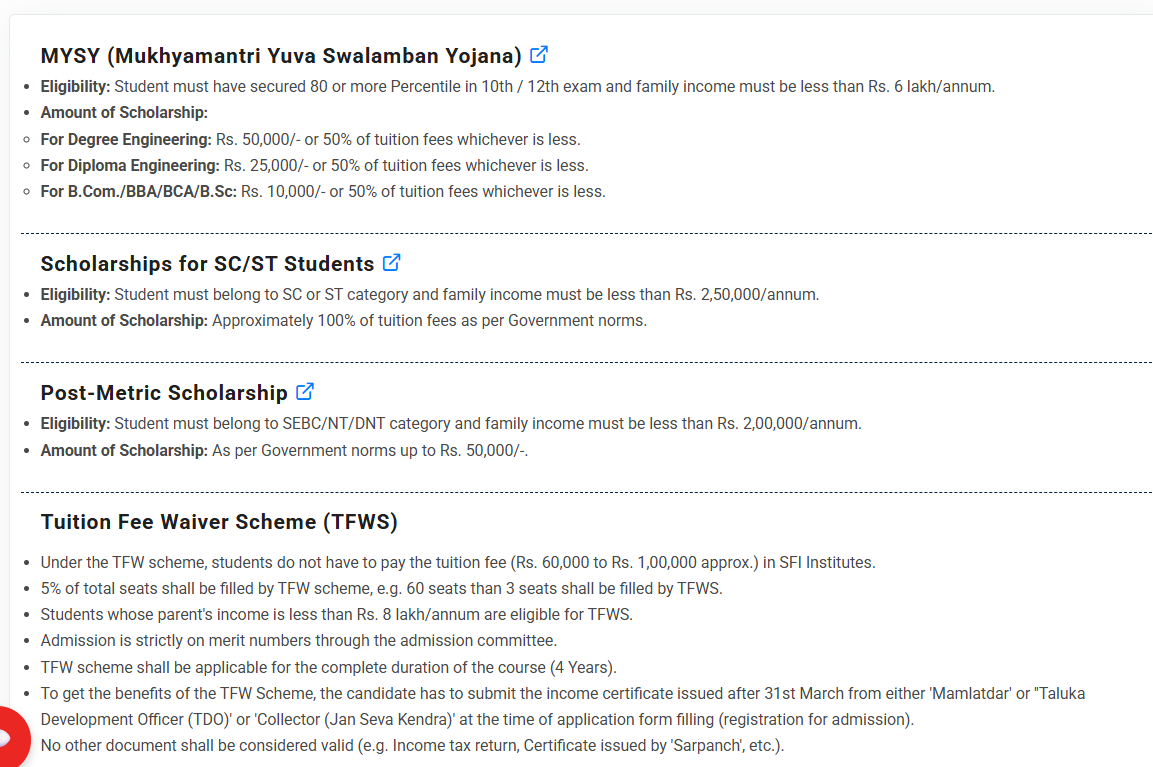Screen dimensions: 1153x767
Task: Click the Scholarships for SC/ST Students heading
Action: coord(207,264)
